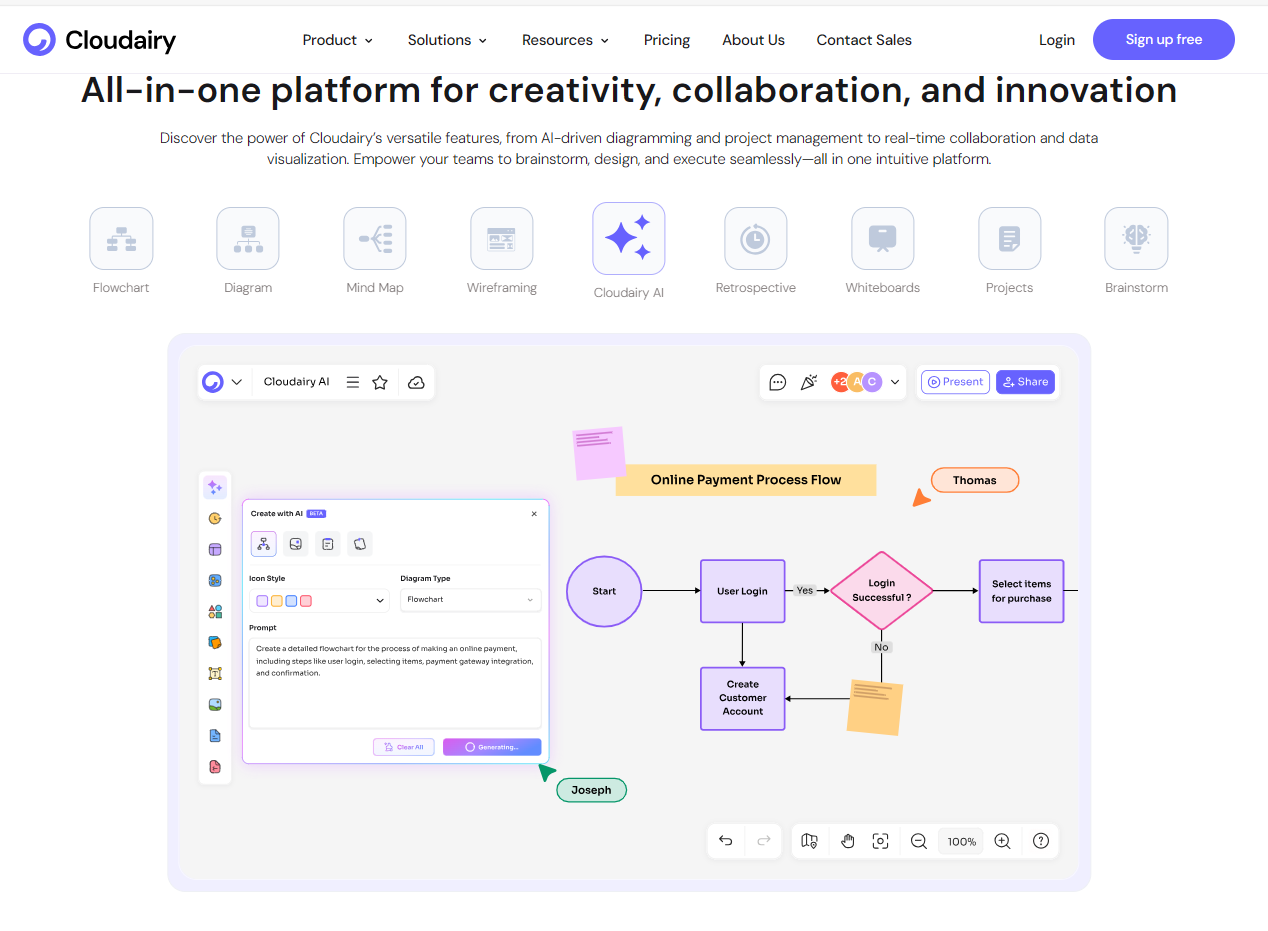This screenshot has width=1268, height=931.
Task: Select image generation mode in AI panel
Action: point(296,544)
